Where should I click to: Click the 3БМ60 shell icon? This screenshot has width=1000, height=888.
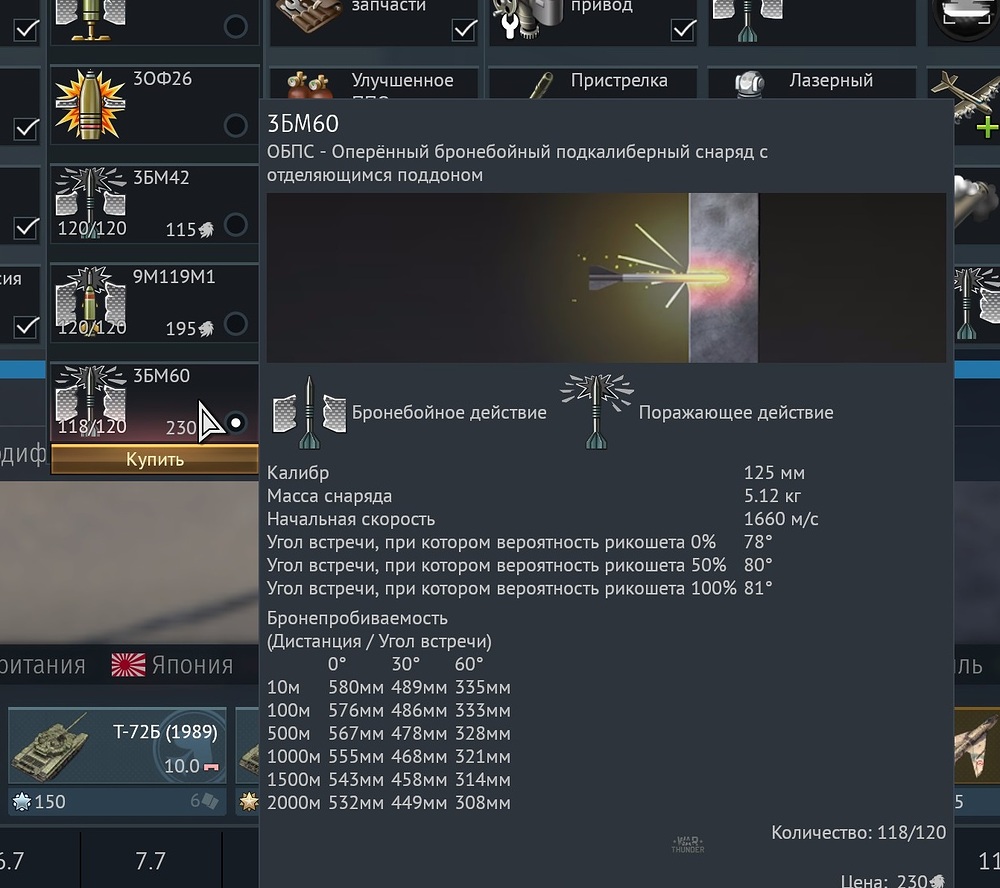91,401
